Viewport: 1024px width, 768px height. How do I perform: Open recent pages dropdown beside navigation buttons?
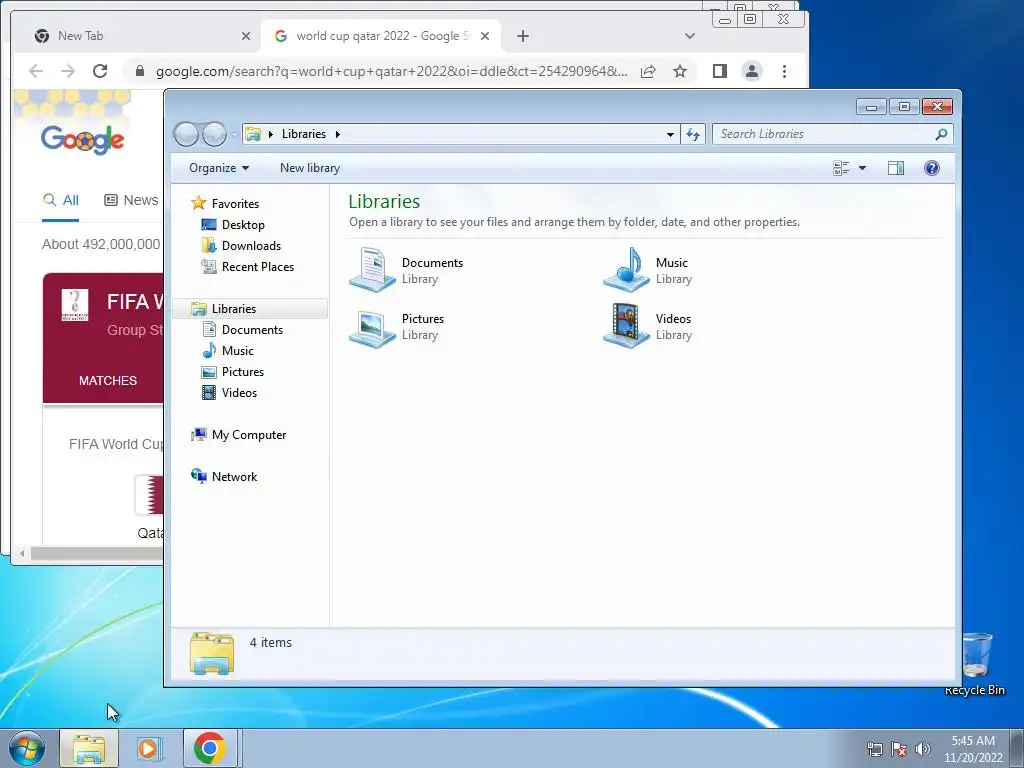tap(234, 135)
